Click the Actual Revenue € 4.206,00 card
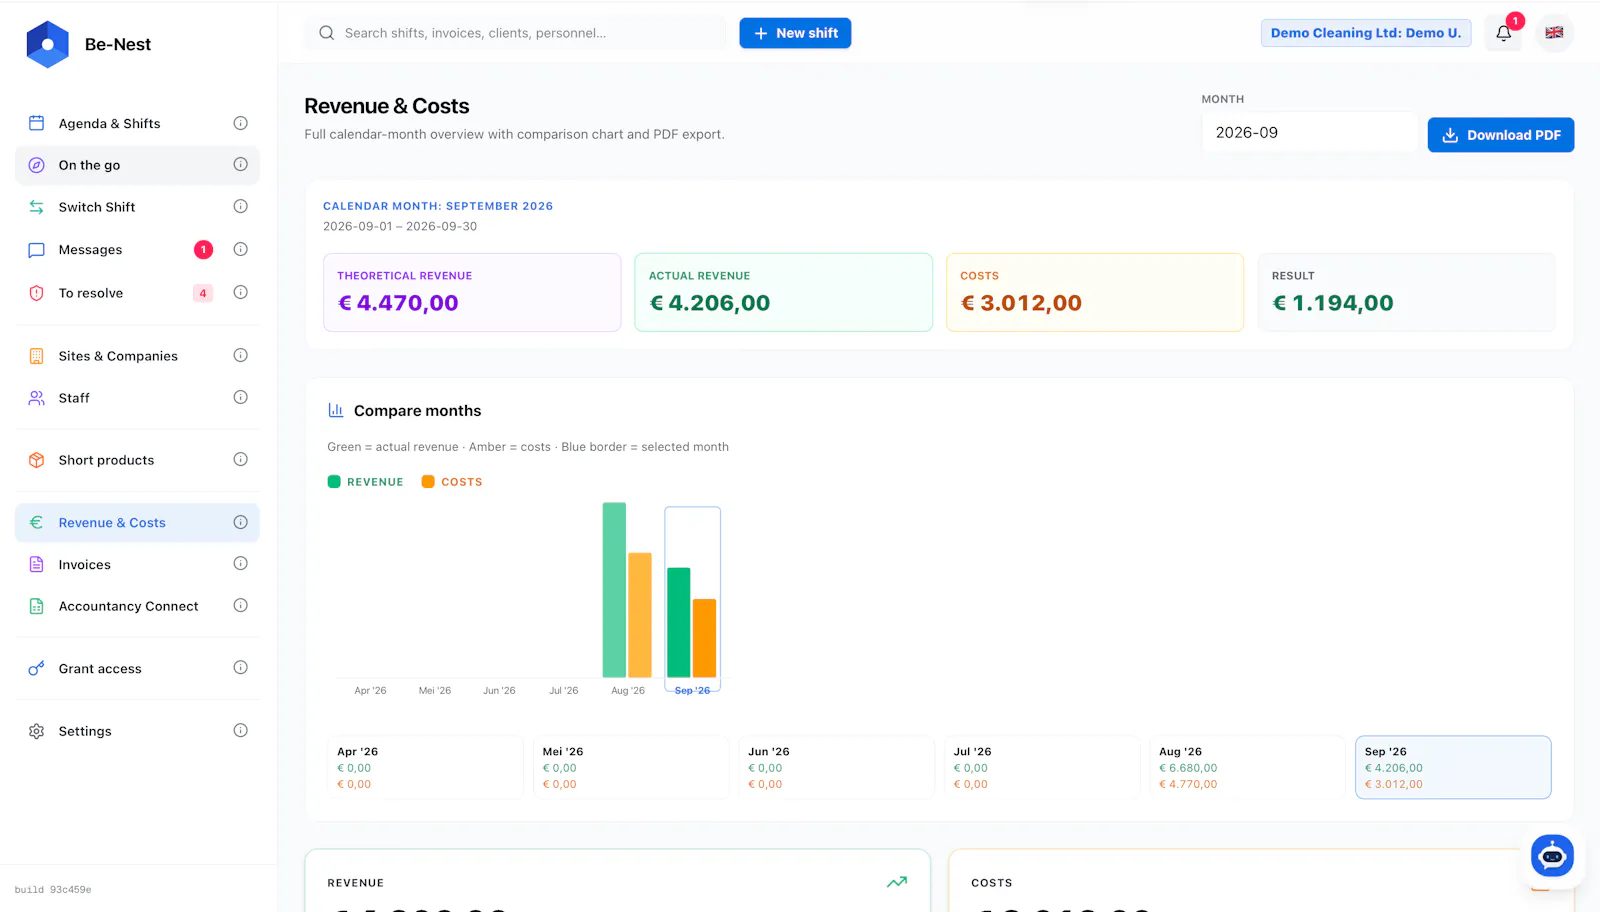Viewport: 1600px width, 912px height. pyautogui.click(x=784, y=292)
